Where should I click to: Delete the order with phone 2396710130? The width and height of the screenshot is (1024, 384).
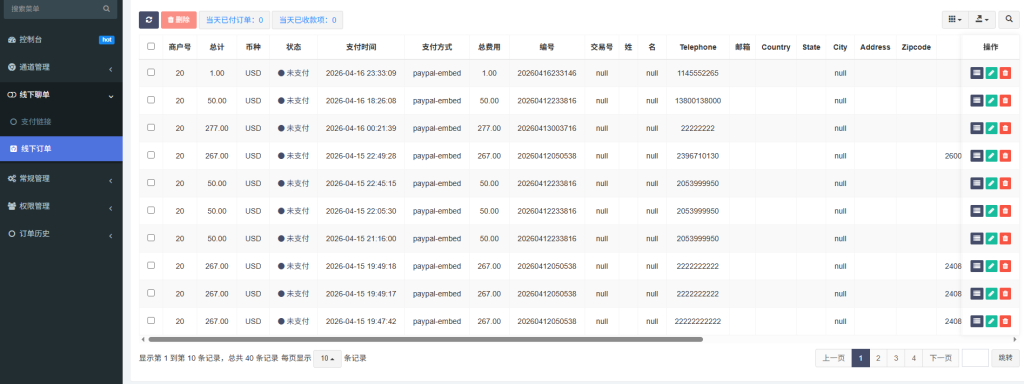(x=1005, y=155)
